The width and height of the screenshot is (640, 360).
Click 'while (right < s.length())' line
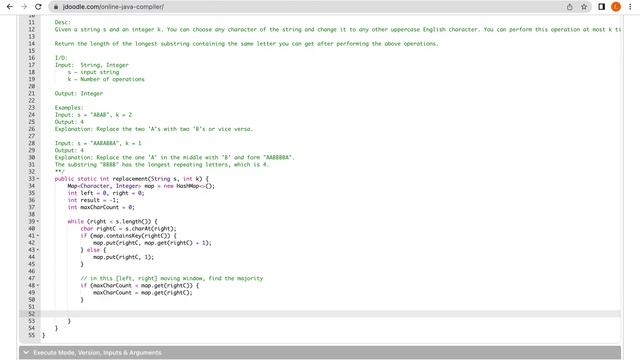tap(112, 221)
